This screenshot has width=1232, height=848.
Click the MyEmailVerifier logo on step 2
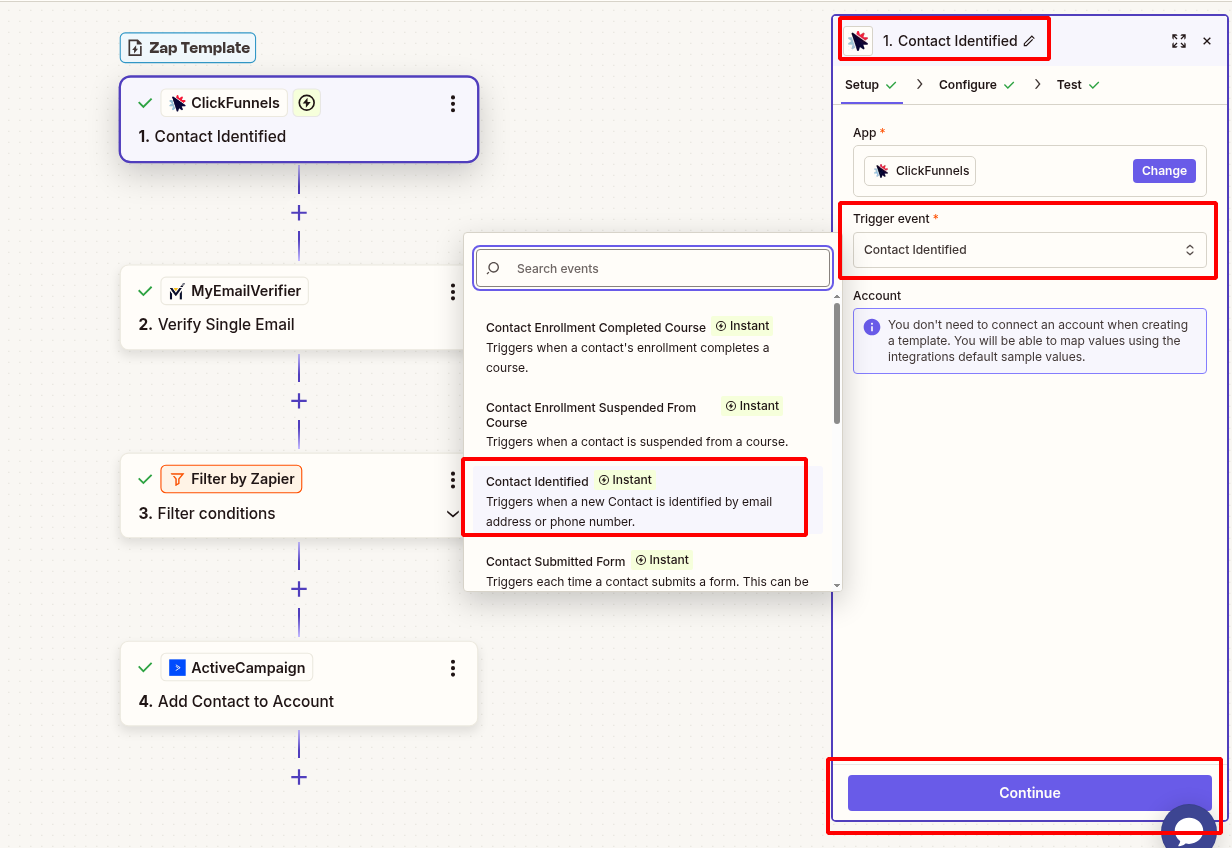click(x=176, y=290)
